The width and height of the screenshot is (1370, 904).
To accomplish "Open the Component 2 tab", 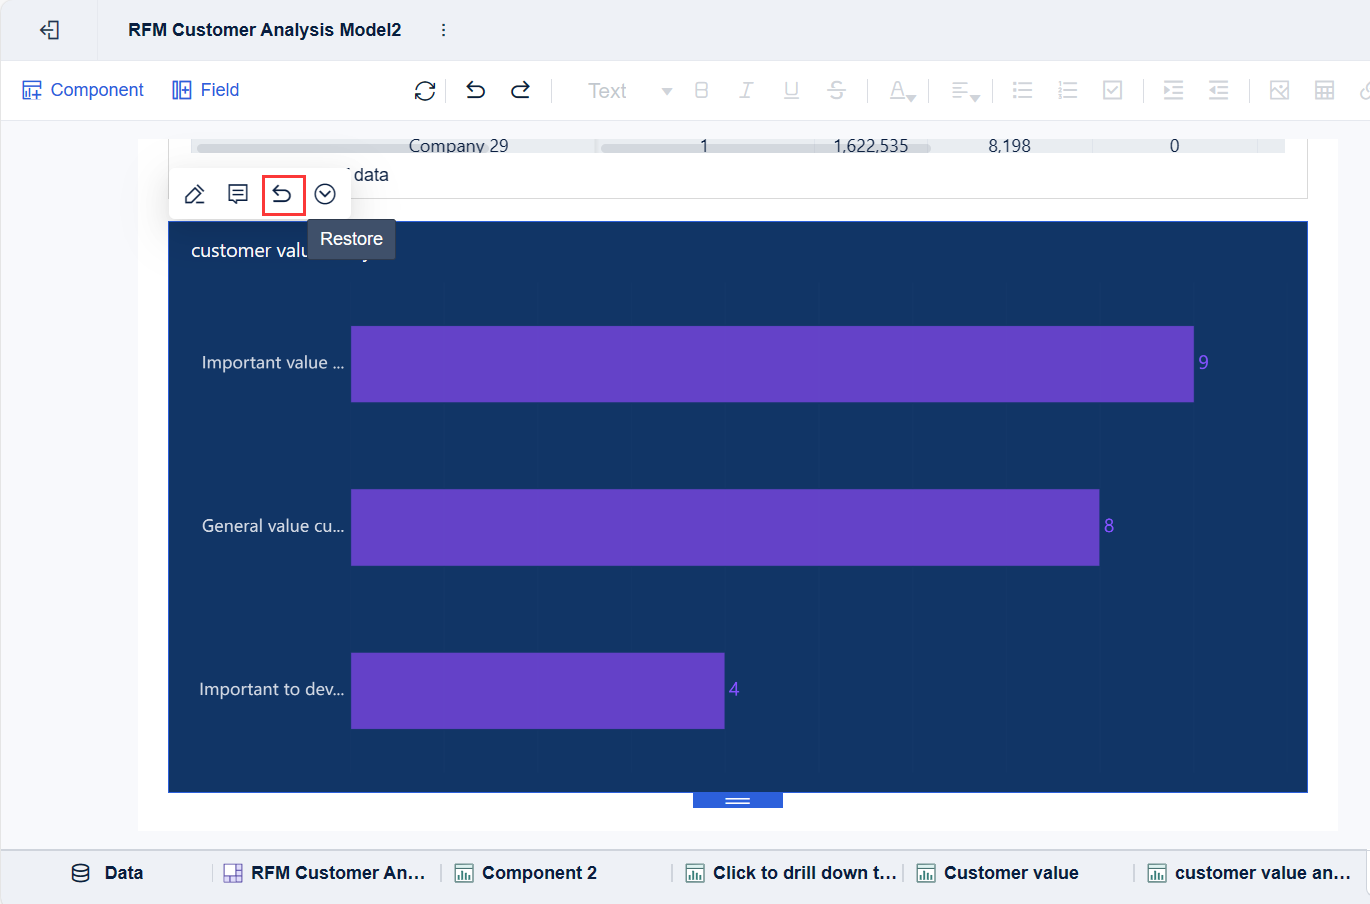I will [x=526, y=873].
